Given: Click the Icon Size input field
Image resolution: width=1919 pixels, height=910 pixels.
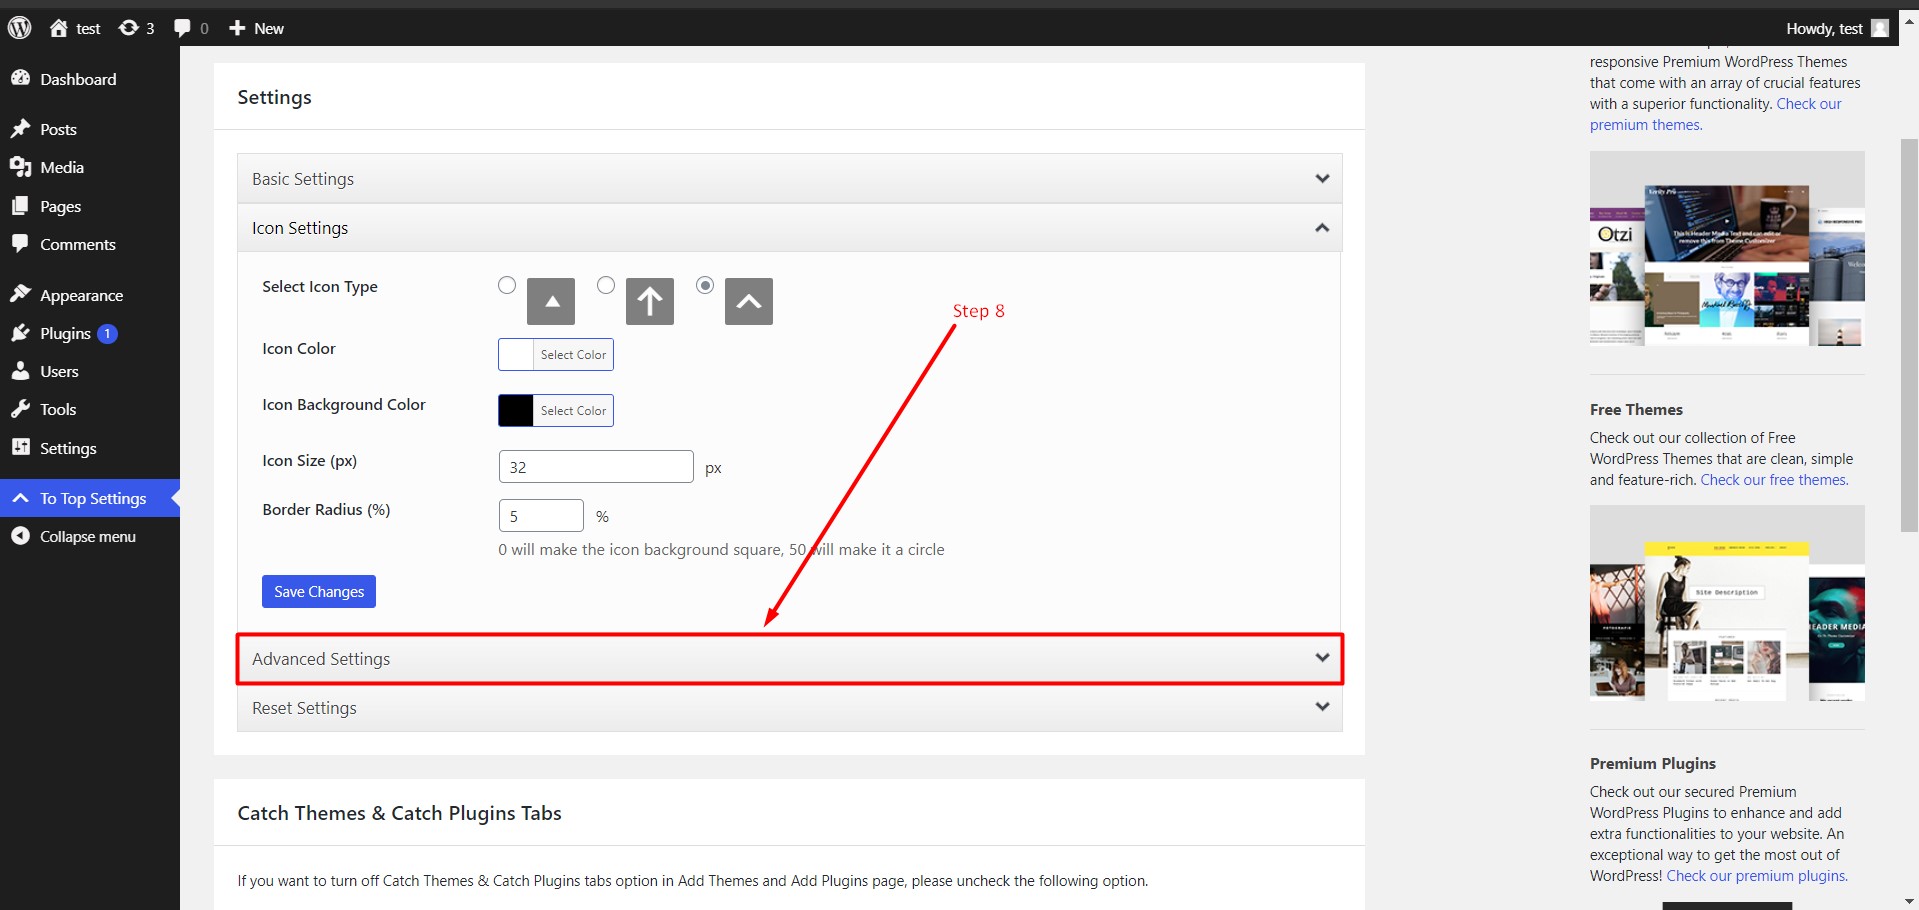Looking at the screenshot, I should tap(596, 467).
